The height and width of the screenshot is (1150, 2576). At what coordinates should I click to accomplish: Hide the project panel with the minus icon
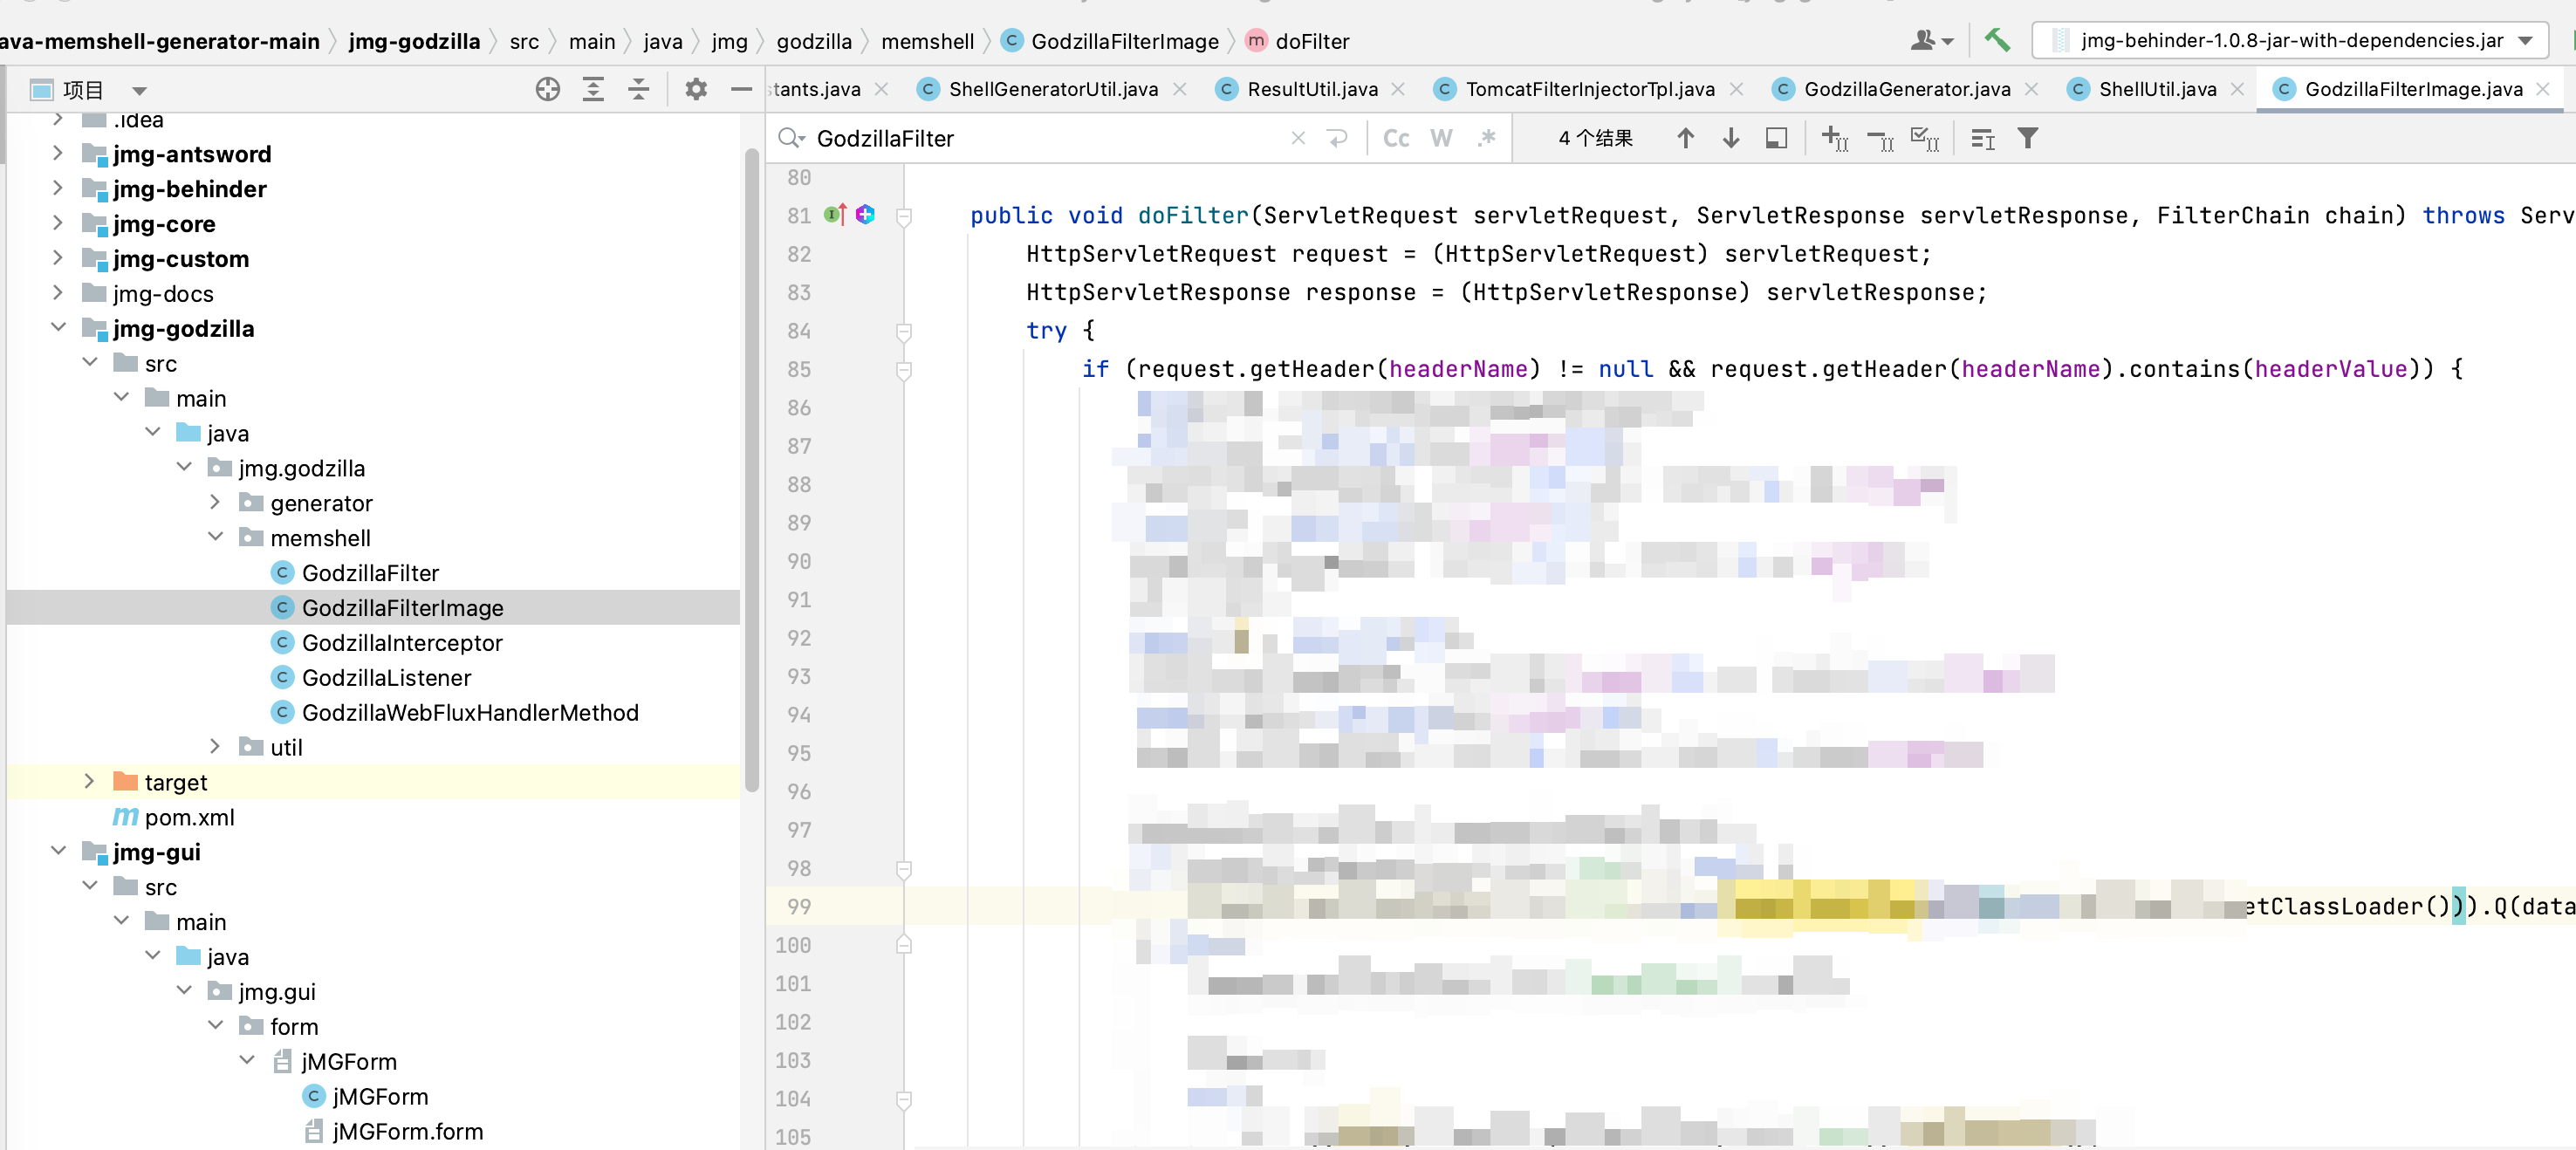pos(741,89)
